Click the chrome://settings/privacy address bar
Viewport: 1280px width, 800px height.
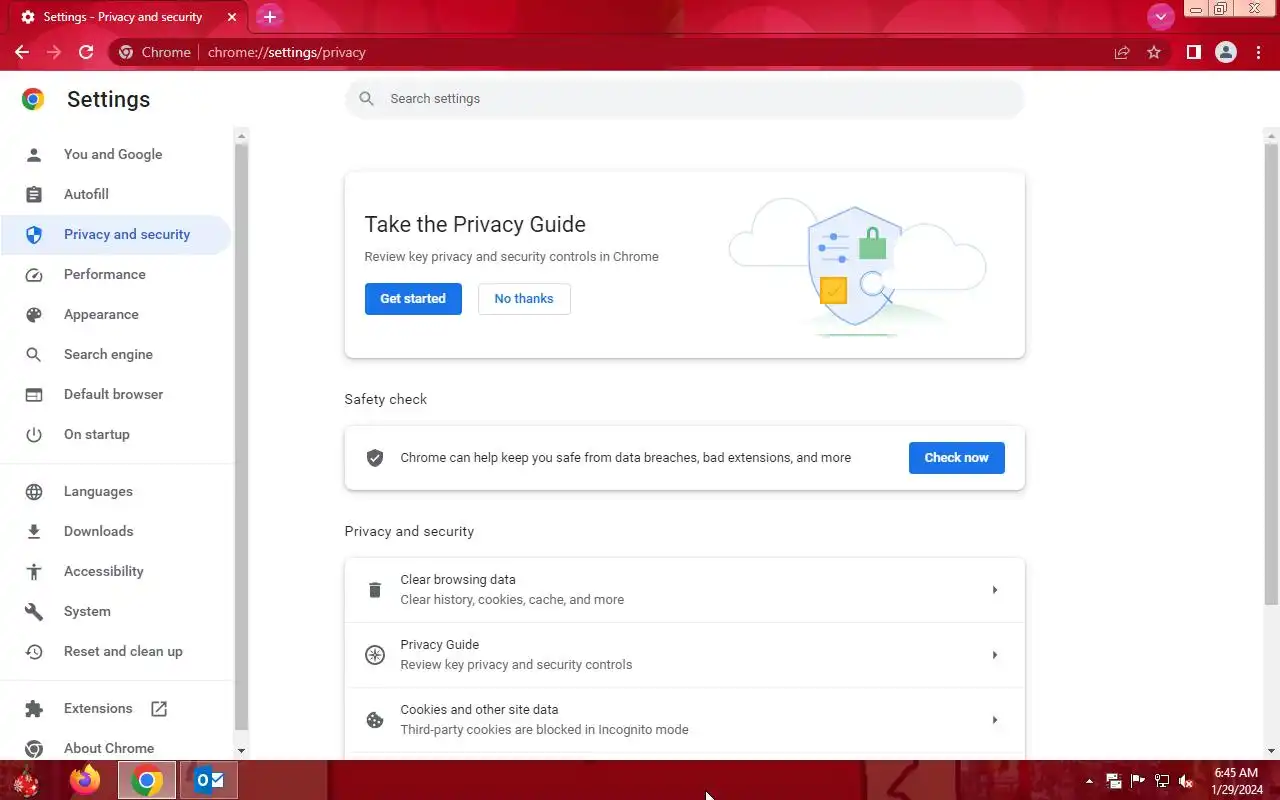pos(286,52)
